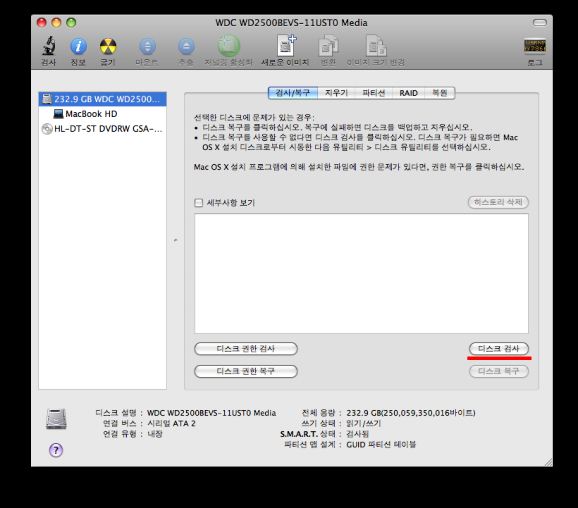578x508 pixels.
Task: Select the MacBook HD volume
Action: pos(102,114)
